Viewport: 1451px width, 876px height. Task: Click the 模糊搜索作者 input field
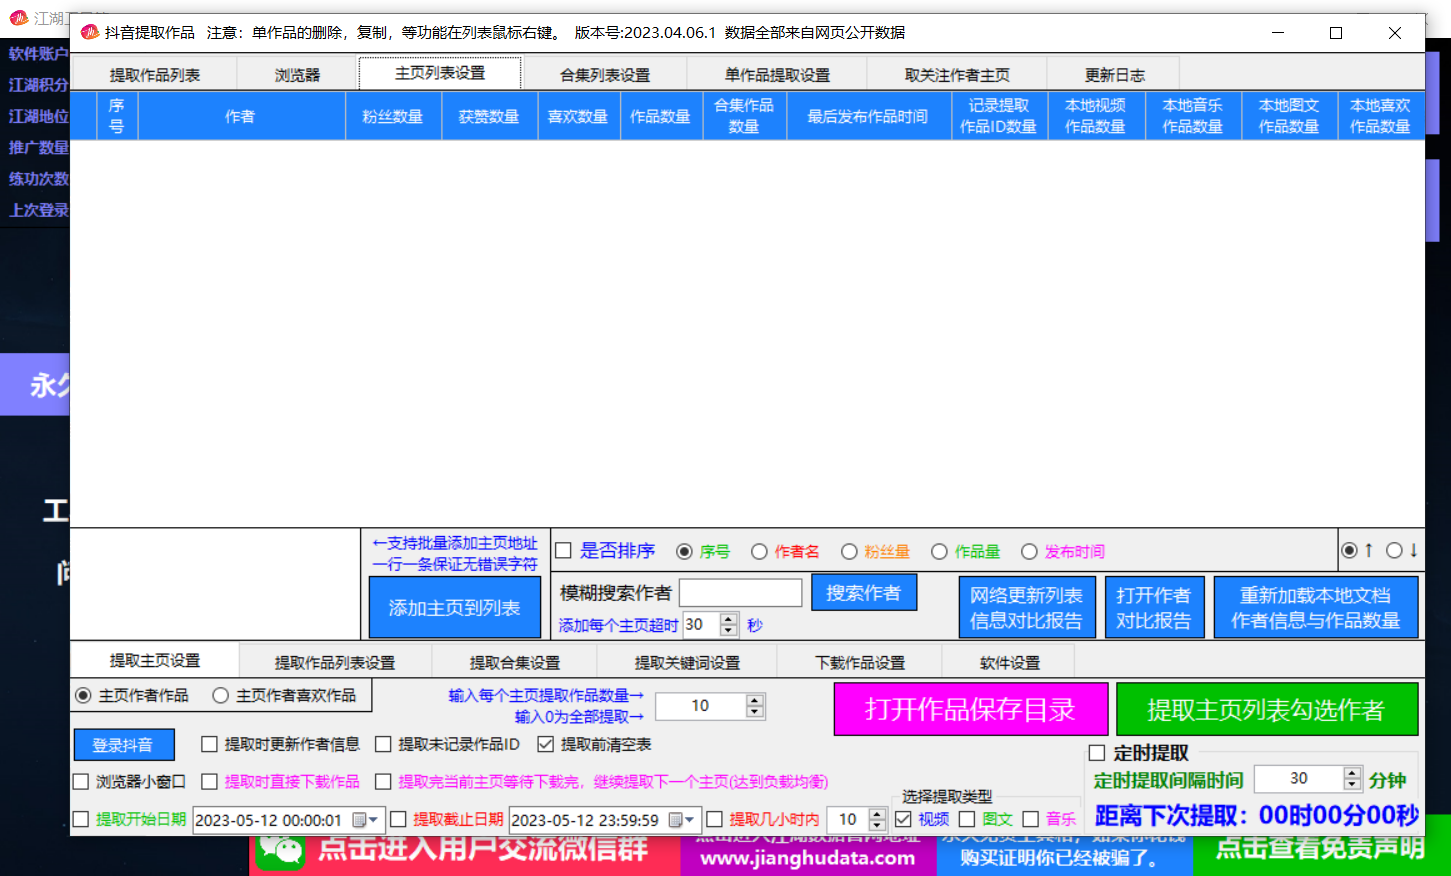click(x=741, y=593)
